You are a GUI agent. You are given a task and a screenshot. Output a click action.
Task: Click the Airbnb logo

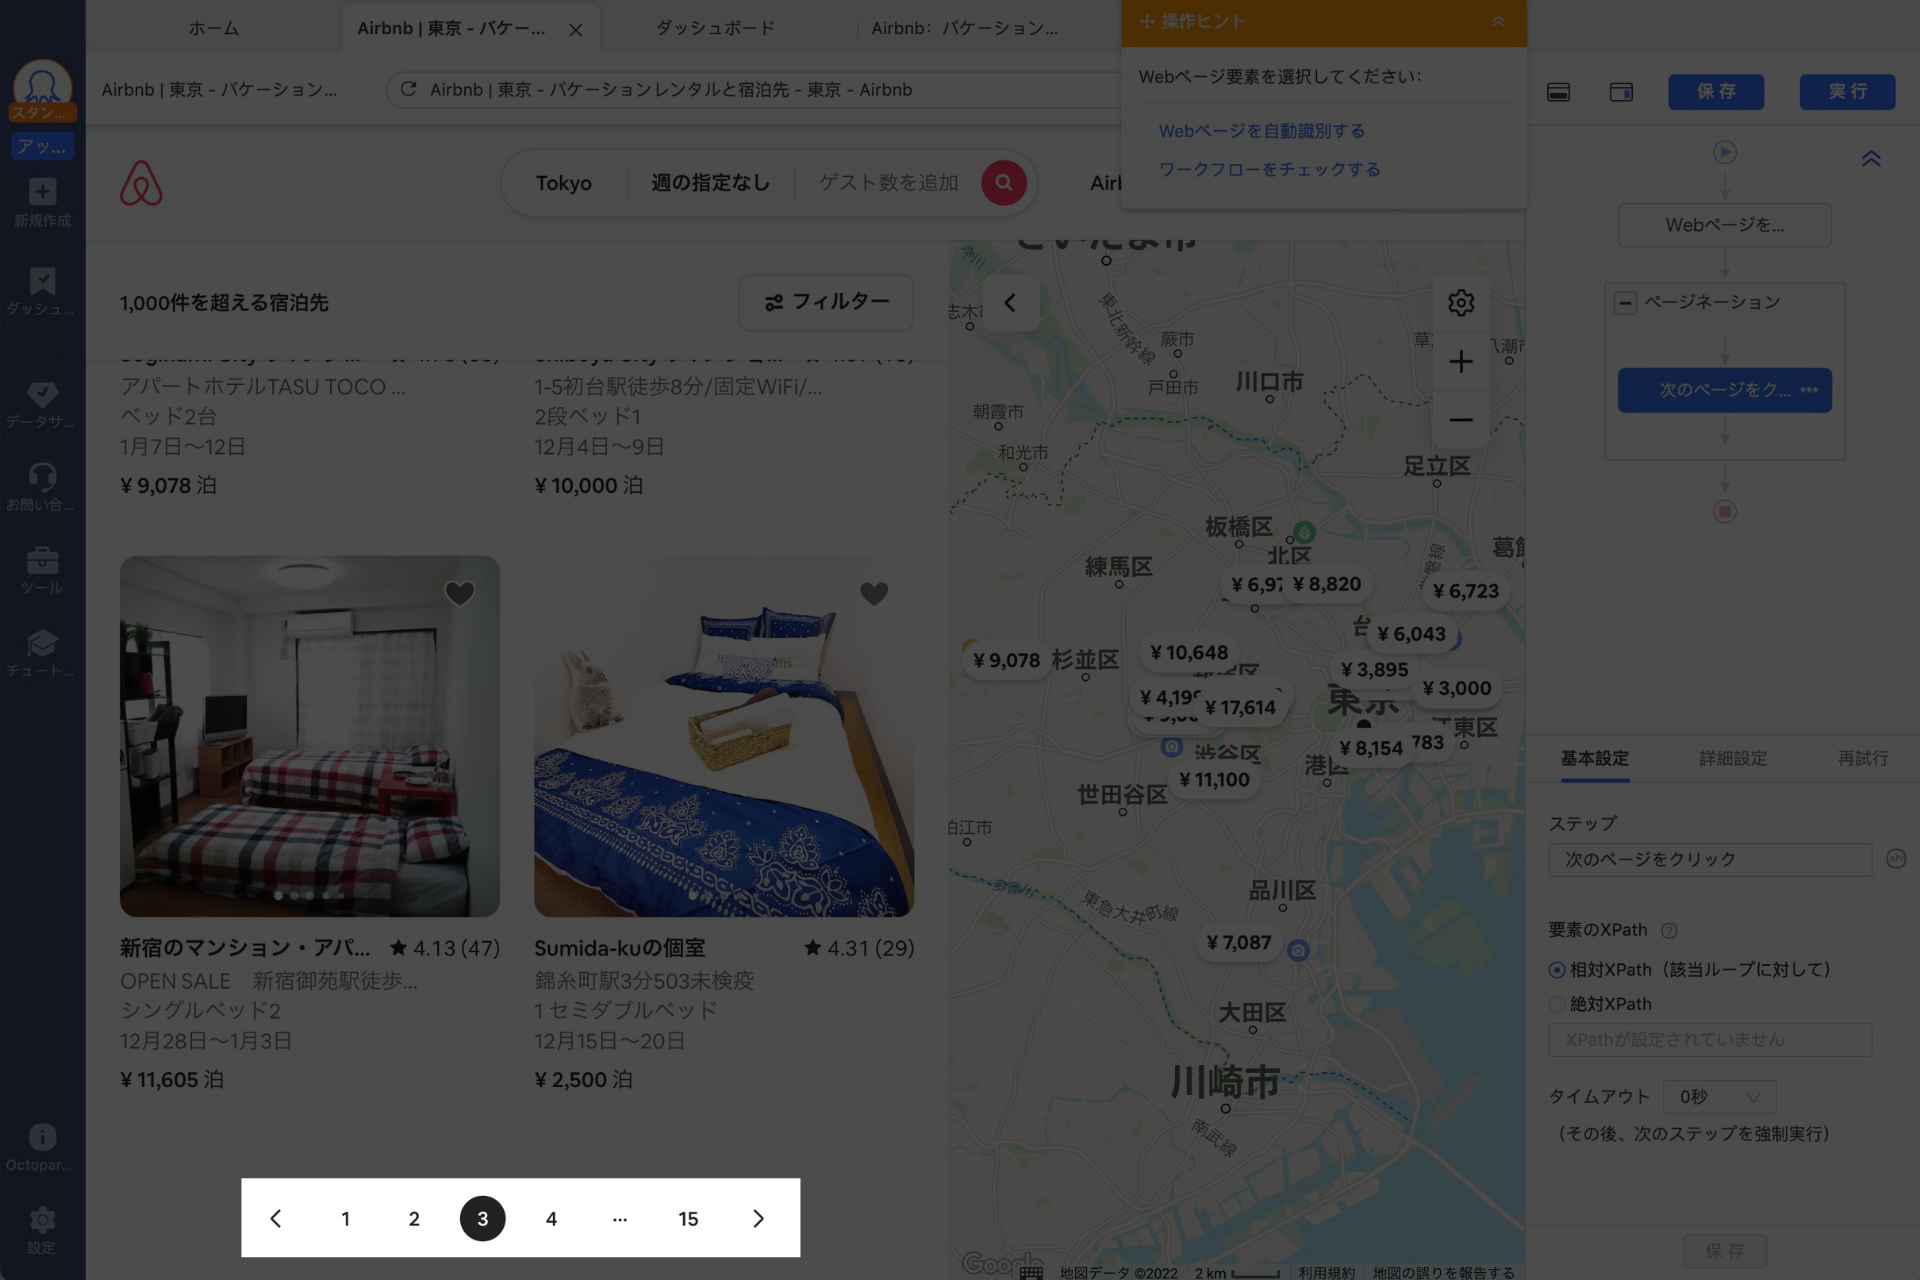(141, 183)
